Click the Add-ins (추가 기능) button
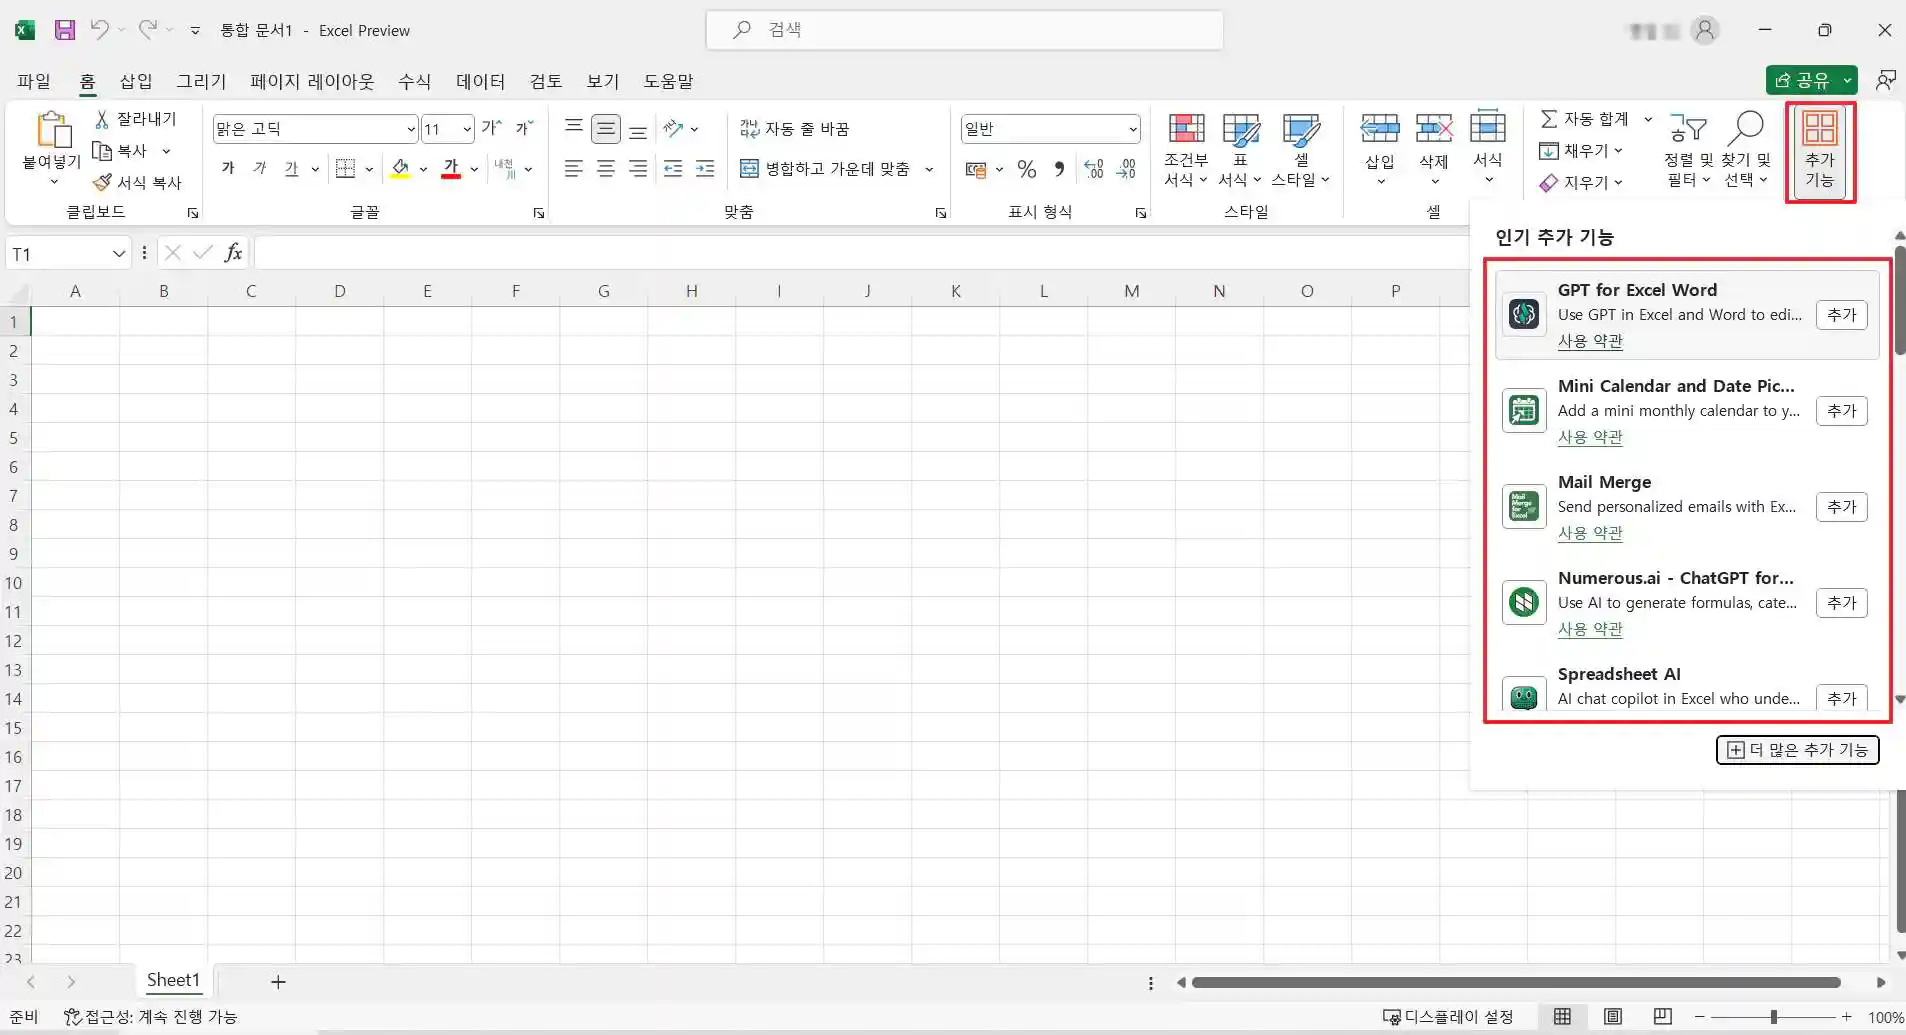This screenshot has height=1035, width=1906. [1820, 151]
